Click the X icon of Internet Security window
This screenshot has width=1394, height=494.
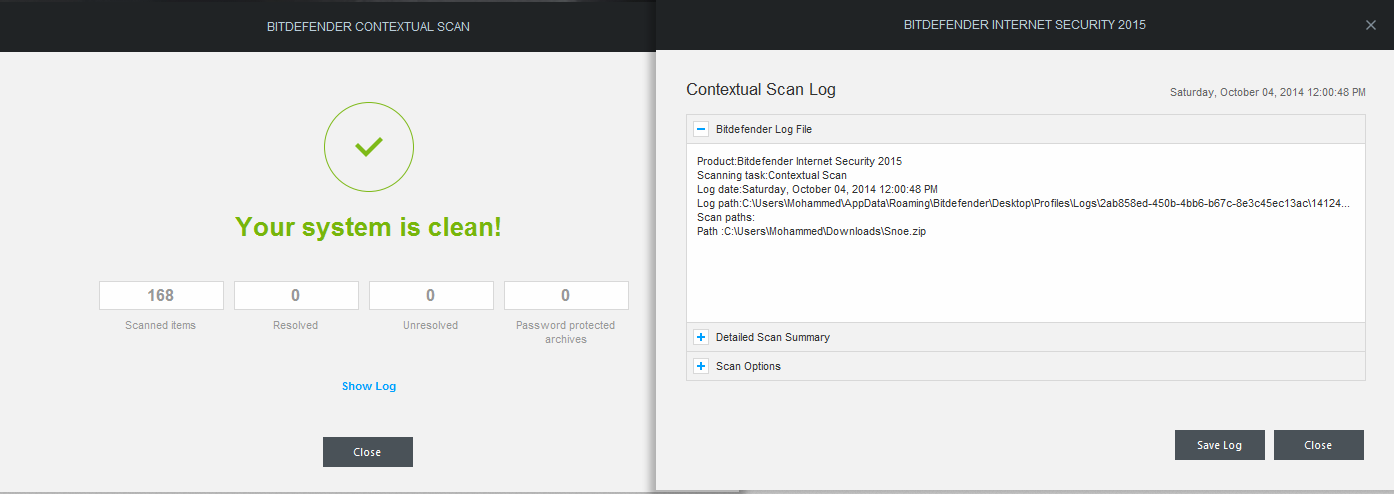(1371, 25)
